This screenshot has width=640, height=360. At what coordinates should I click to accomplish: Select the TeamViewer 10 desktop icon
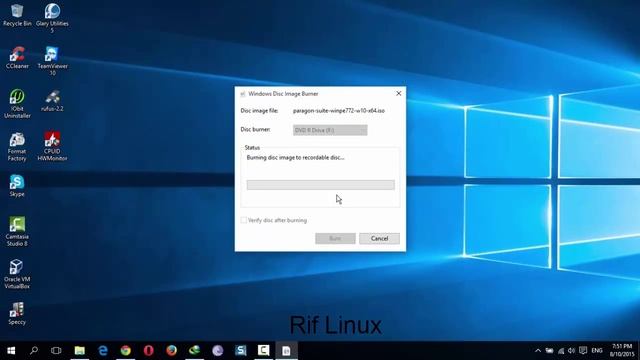(x=52, y=60)
